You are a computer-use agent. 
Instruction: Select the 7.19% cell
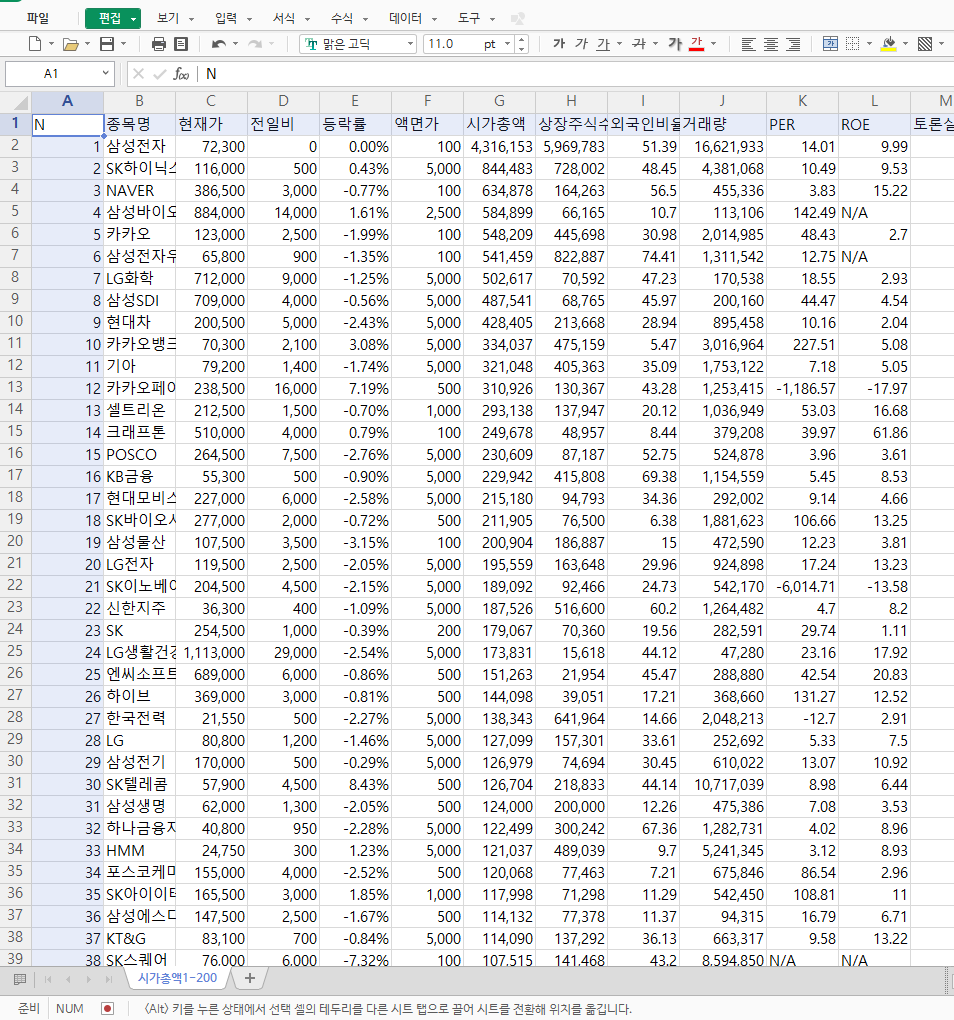point(355,388)
